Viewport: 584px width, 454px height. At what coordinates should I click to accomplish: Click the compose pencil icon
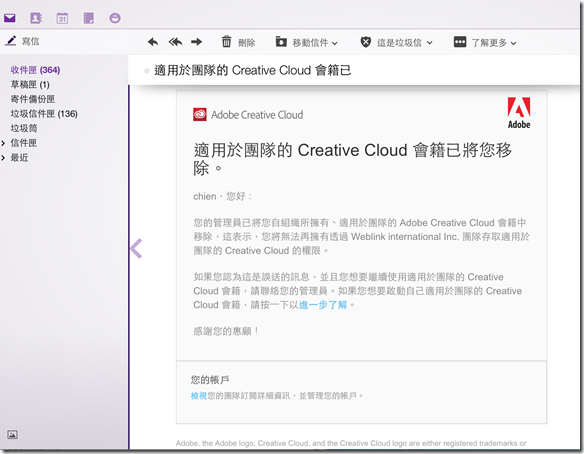tap(11, 41)
